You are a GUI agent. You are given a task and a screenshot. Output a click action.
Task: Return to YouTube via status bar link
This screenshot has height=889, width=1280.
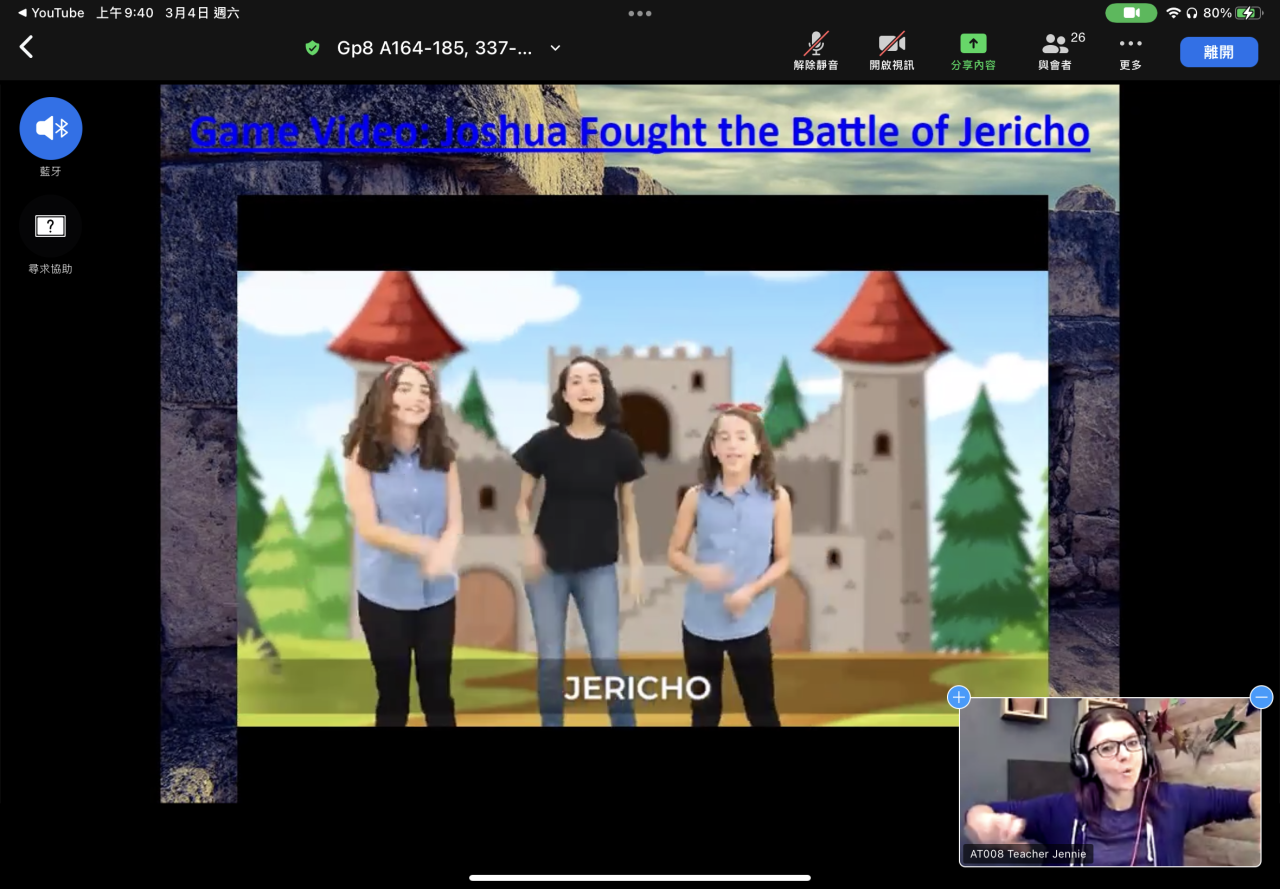(51, 13)
